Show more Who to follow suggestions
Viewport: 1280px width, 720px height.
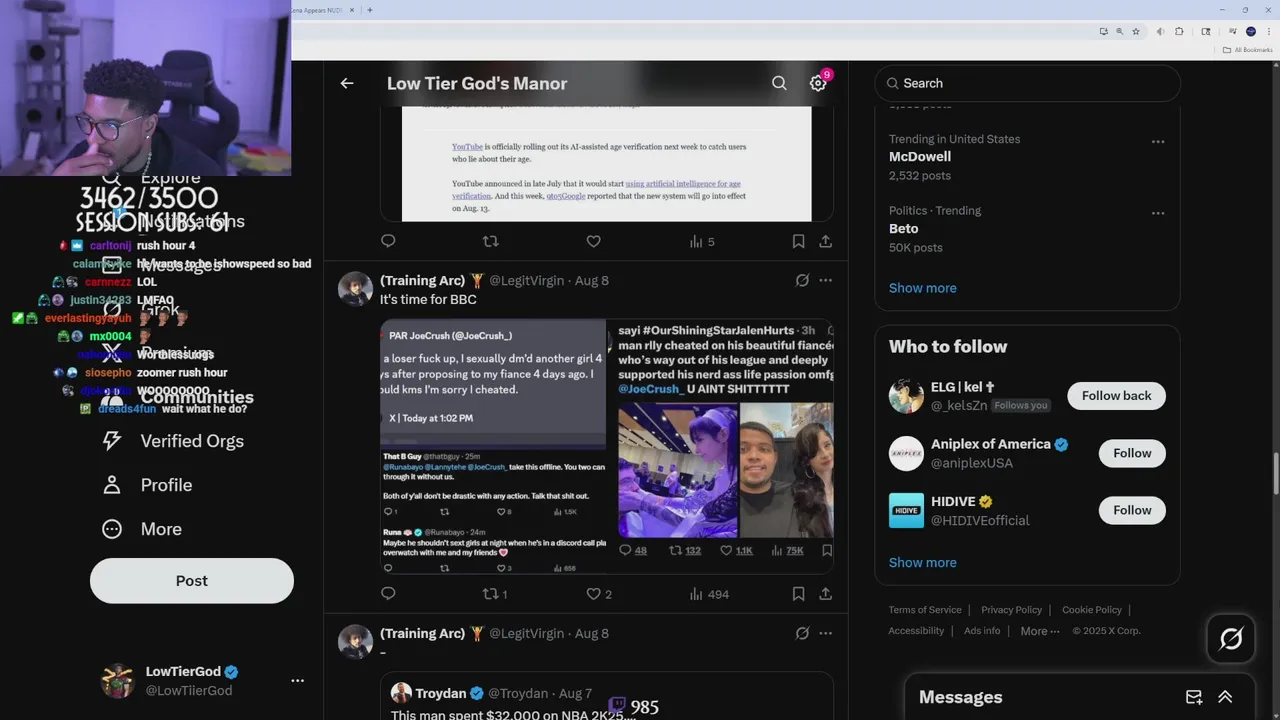pos(922,562)
